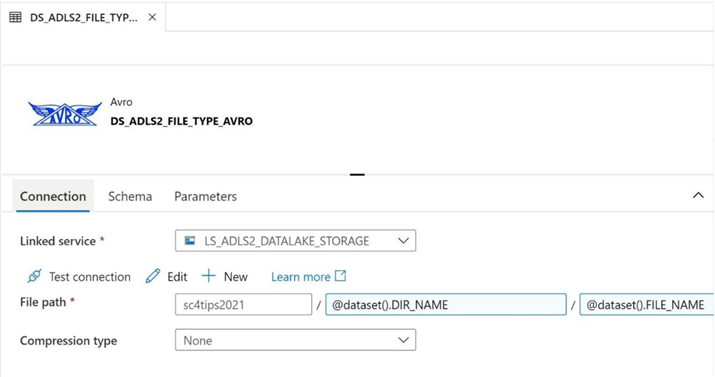Click the File path label
Viewport: 715px width, 377px height.
(43, 302)
